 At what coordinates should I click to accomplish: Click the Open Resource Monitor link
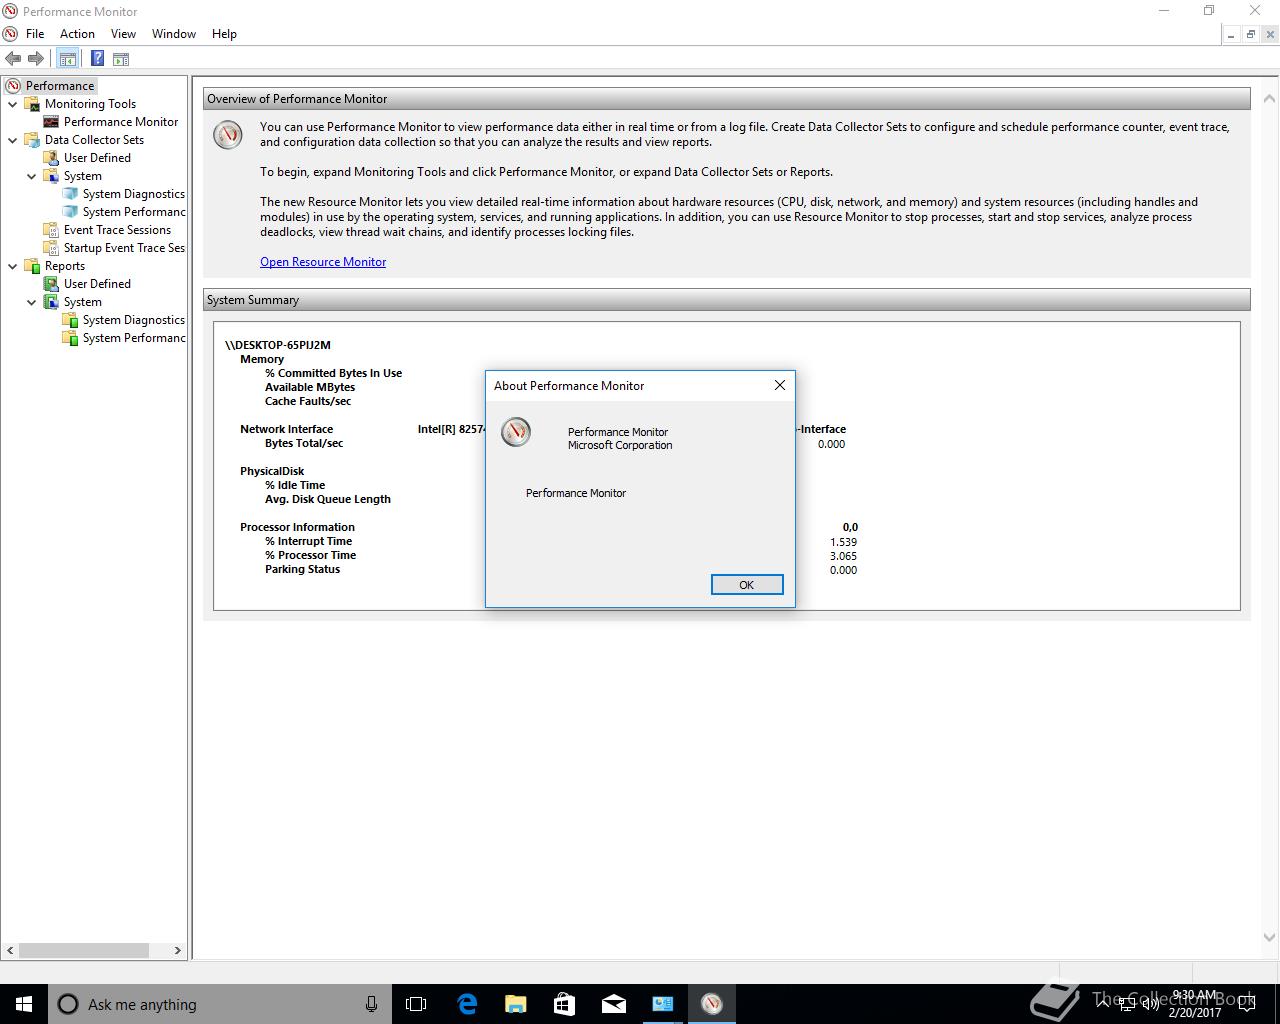[323, 262]
